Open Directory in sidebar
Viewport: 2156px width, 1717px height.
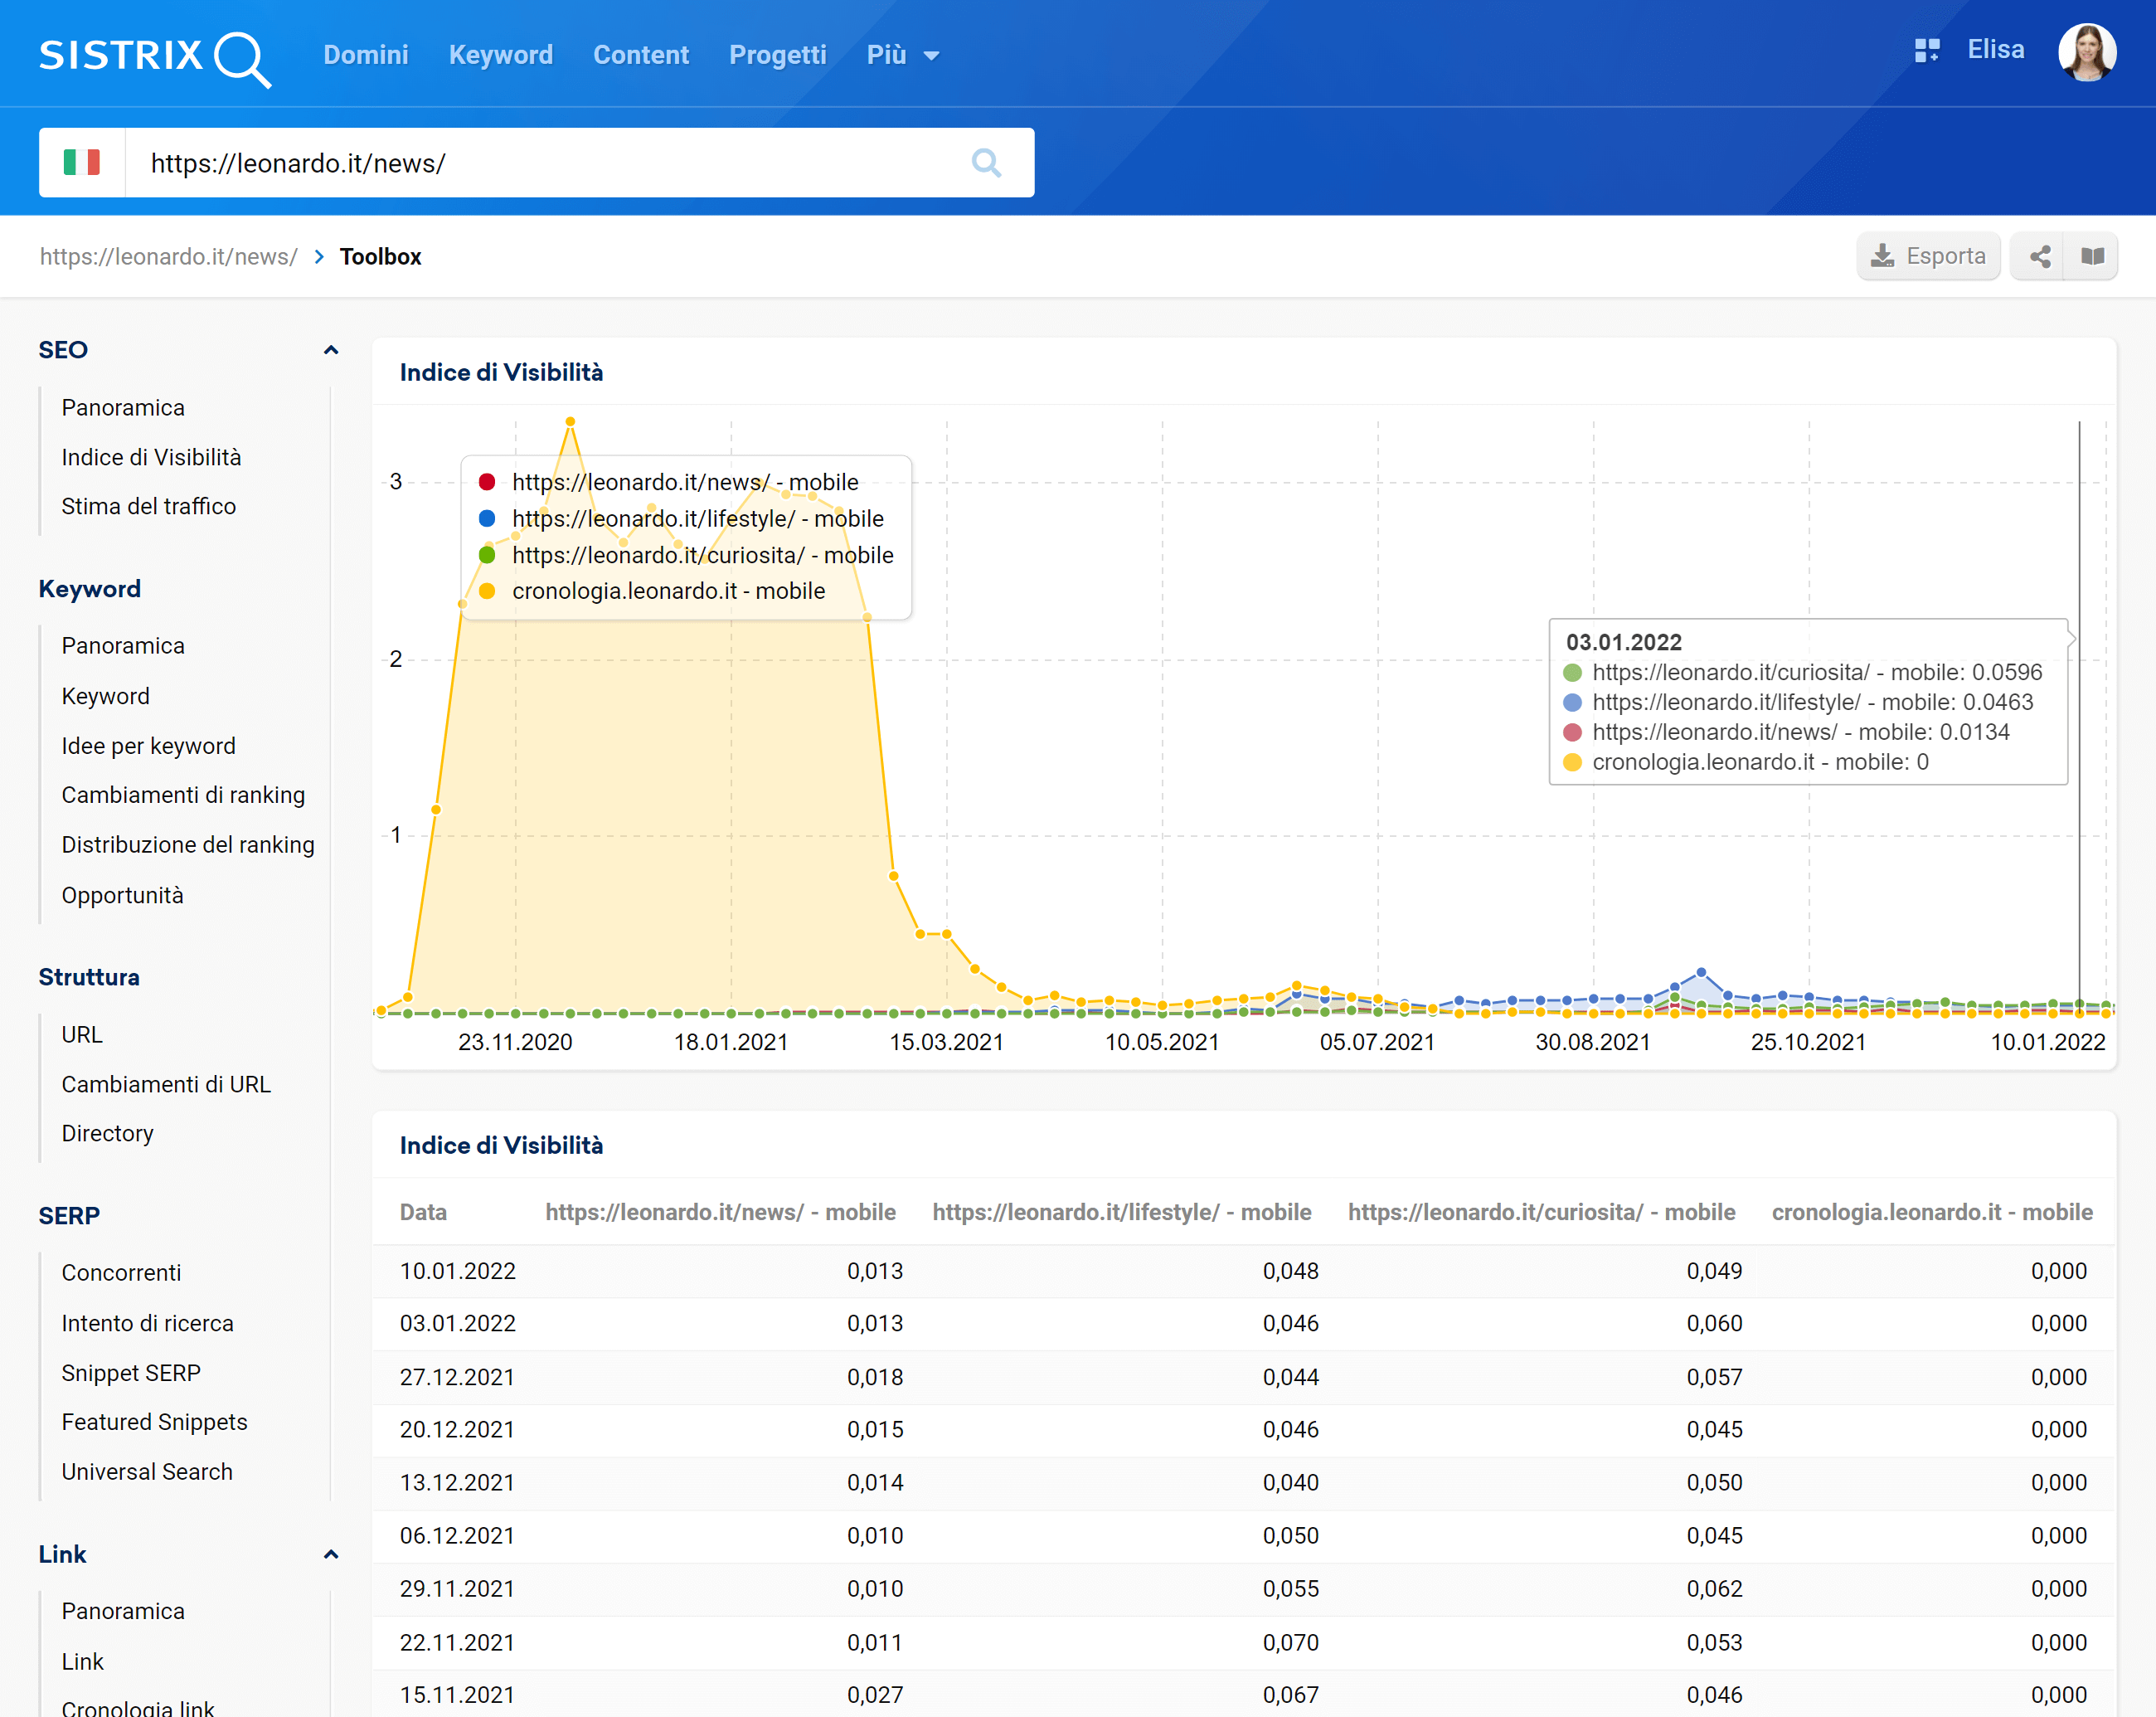click(108, 1134)
